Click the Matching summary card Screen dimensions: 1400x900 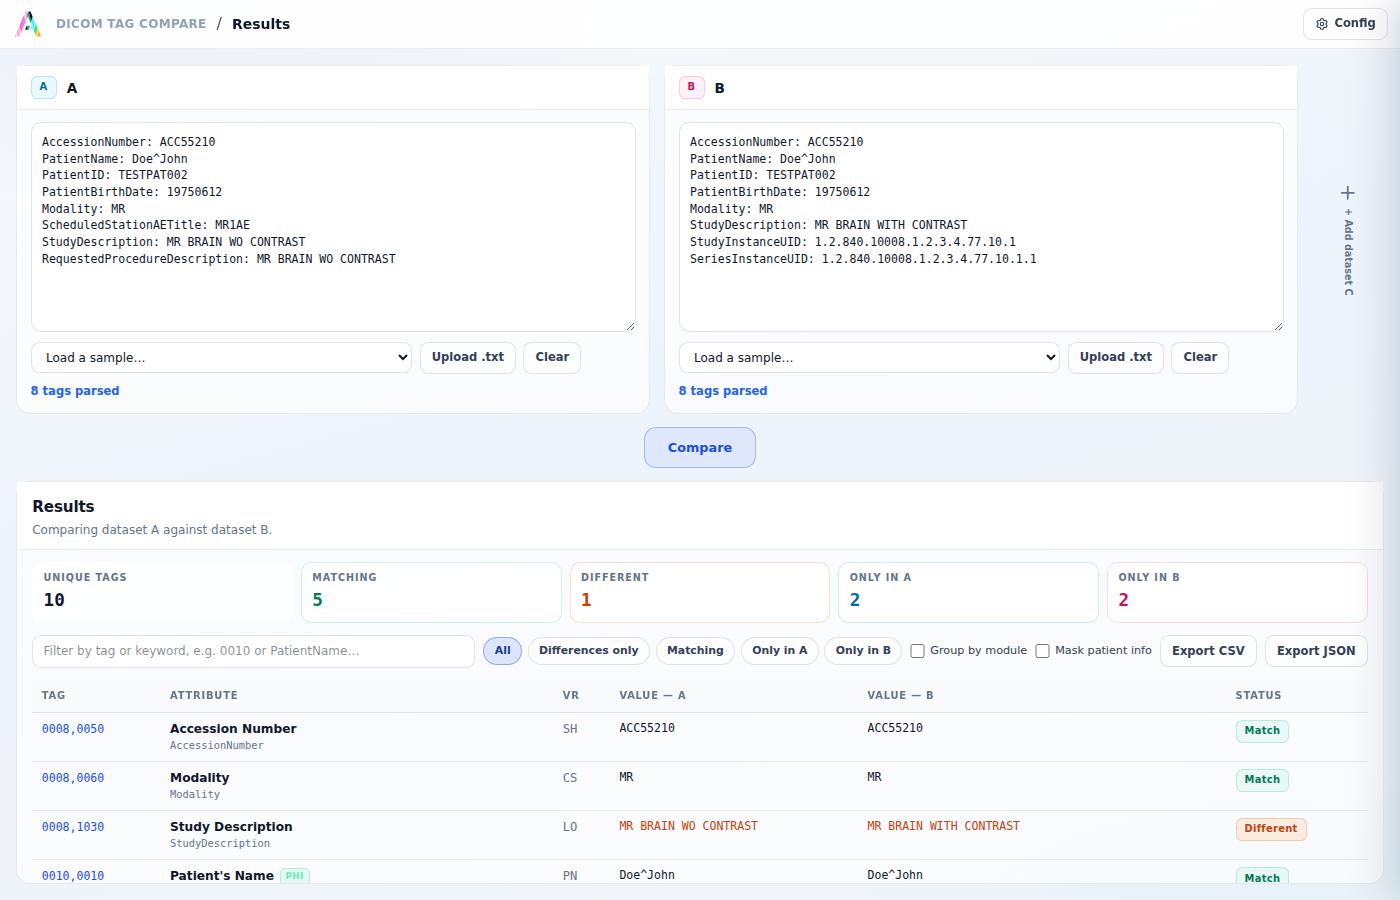[x=431, y=592]
